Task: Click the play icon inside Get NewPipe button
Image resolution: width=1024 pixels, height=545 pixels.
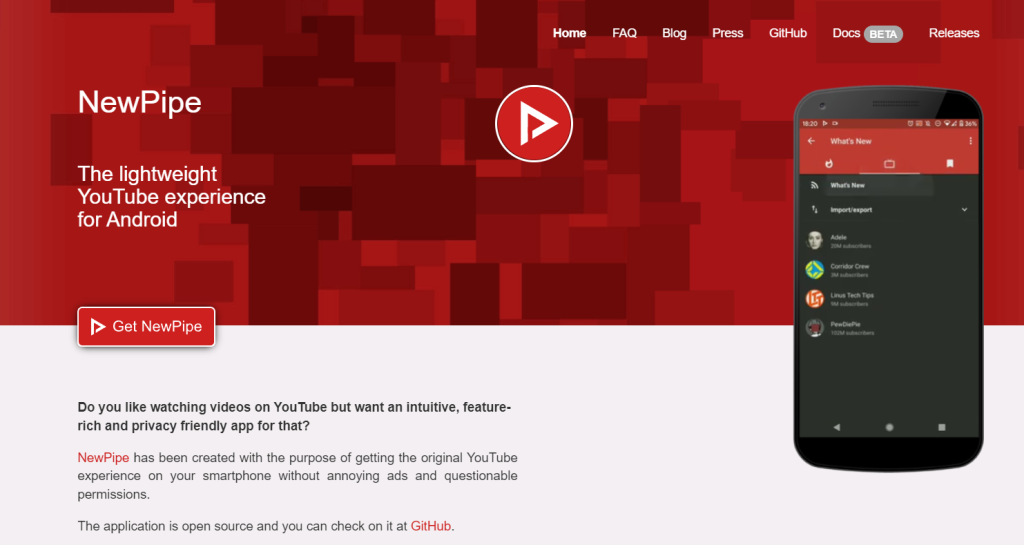Action: (x=98, y=327)
